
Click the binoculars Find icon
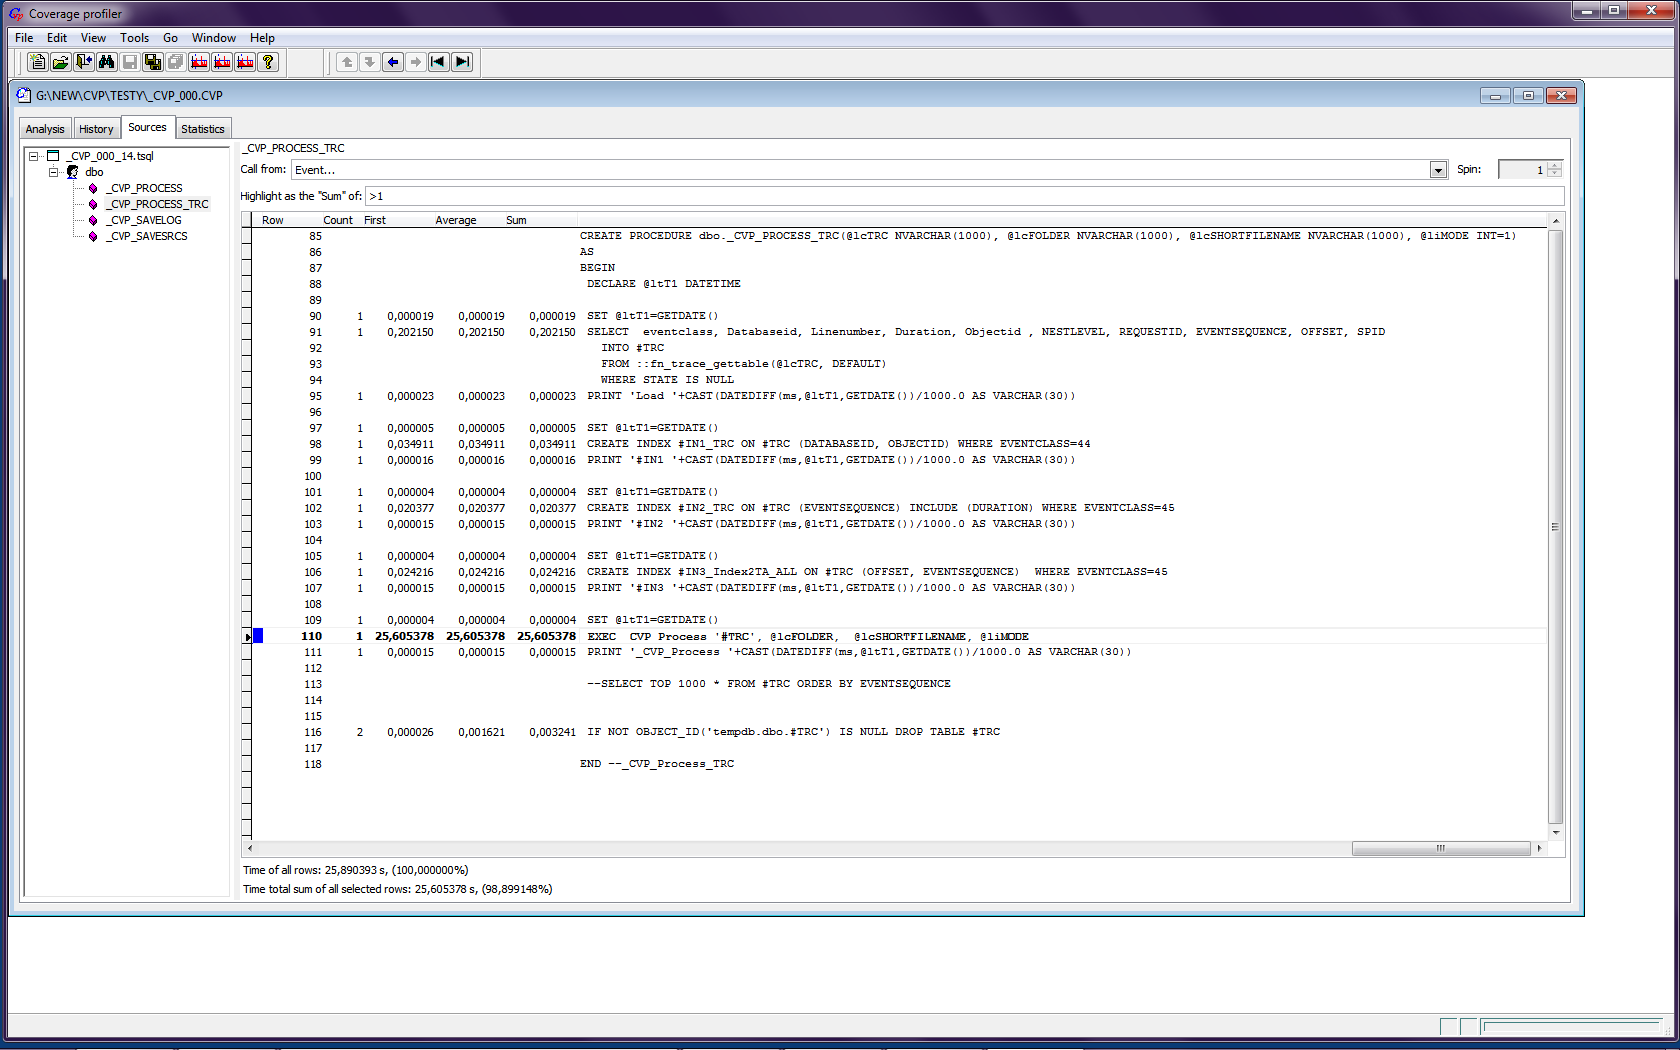tap(106, 62)
